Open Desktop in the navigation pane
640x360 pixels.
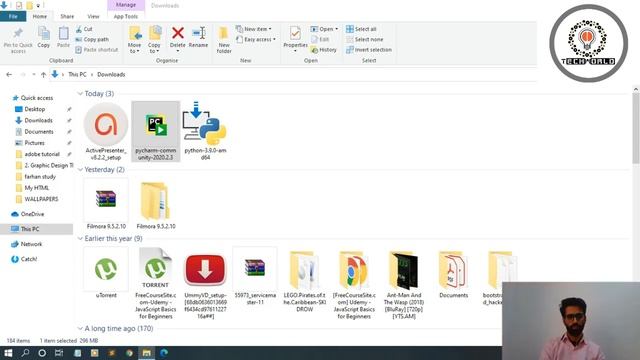35,109
